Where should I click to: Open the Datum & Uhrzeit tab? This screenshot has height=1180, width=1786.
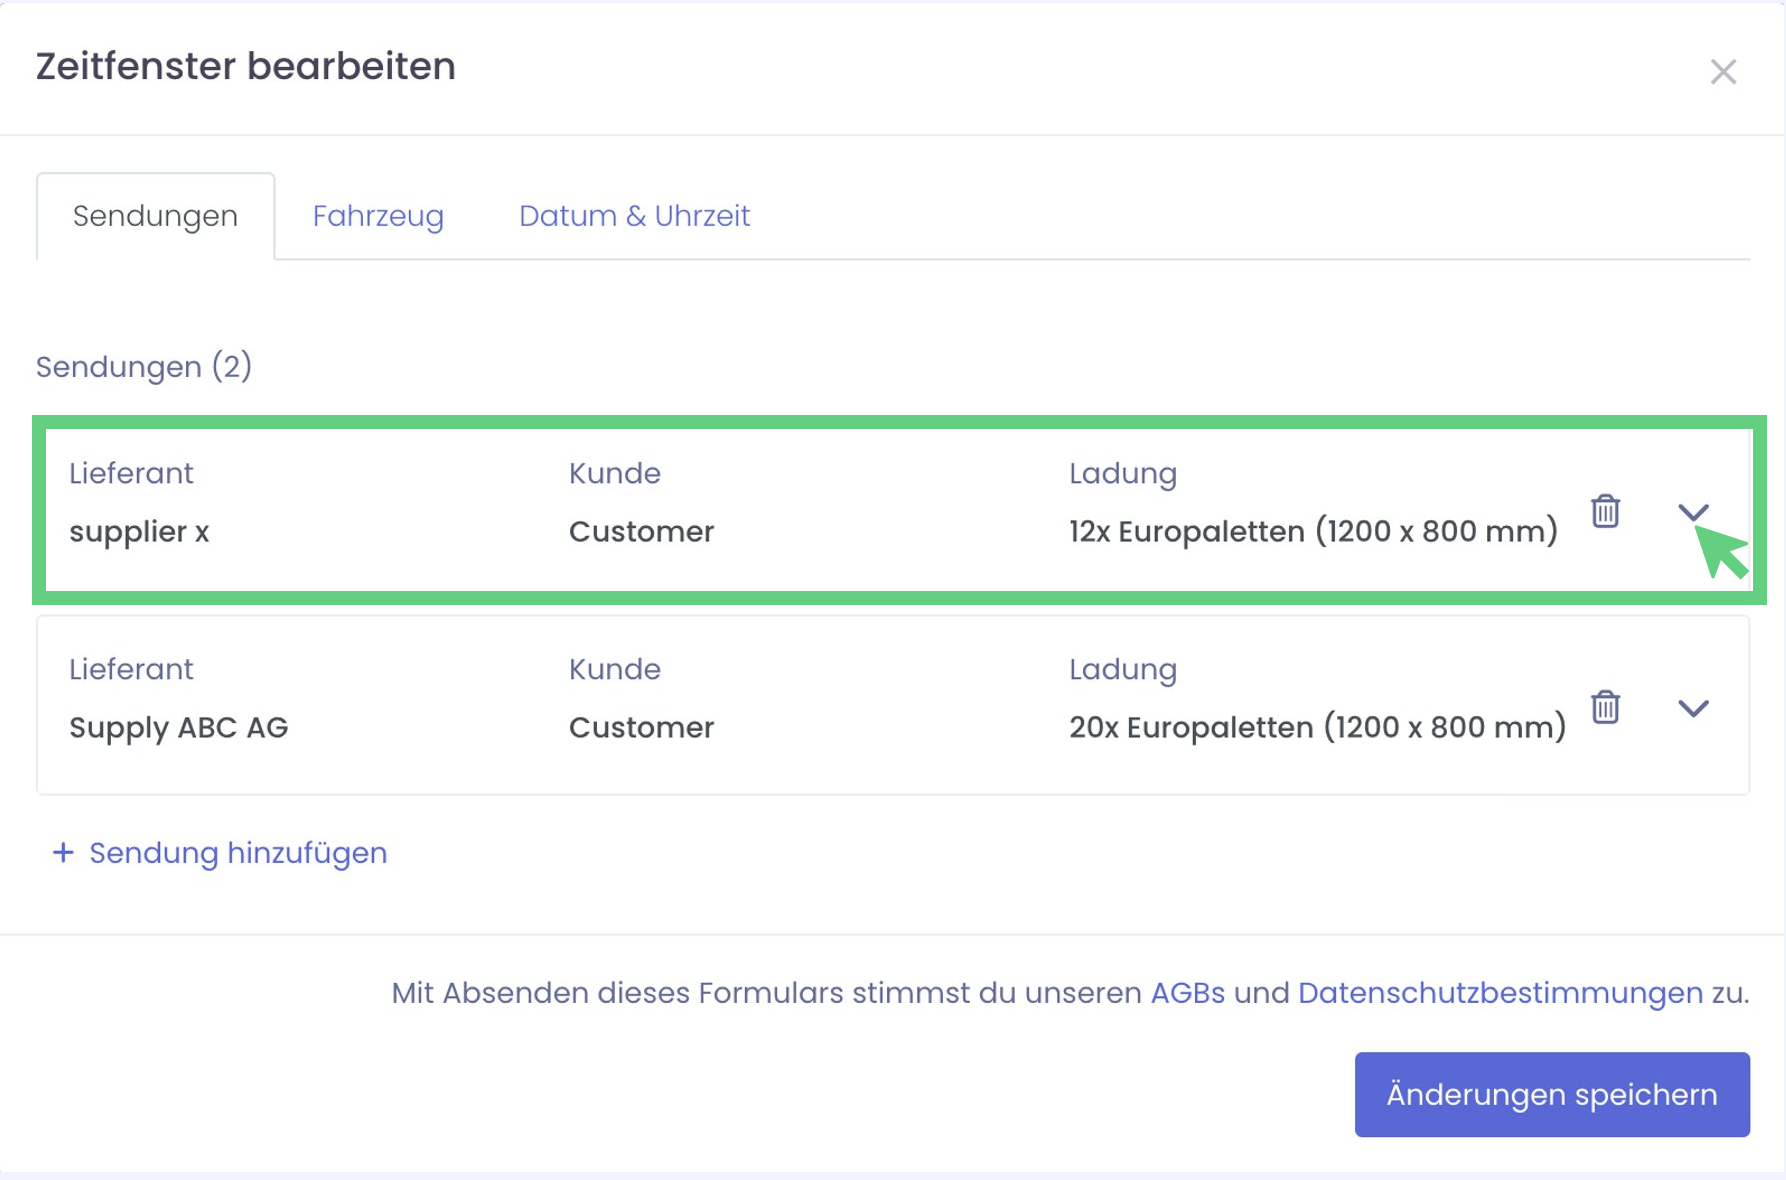coord(634,216)
